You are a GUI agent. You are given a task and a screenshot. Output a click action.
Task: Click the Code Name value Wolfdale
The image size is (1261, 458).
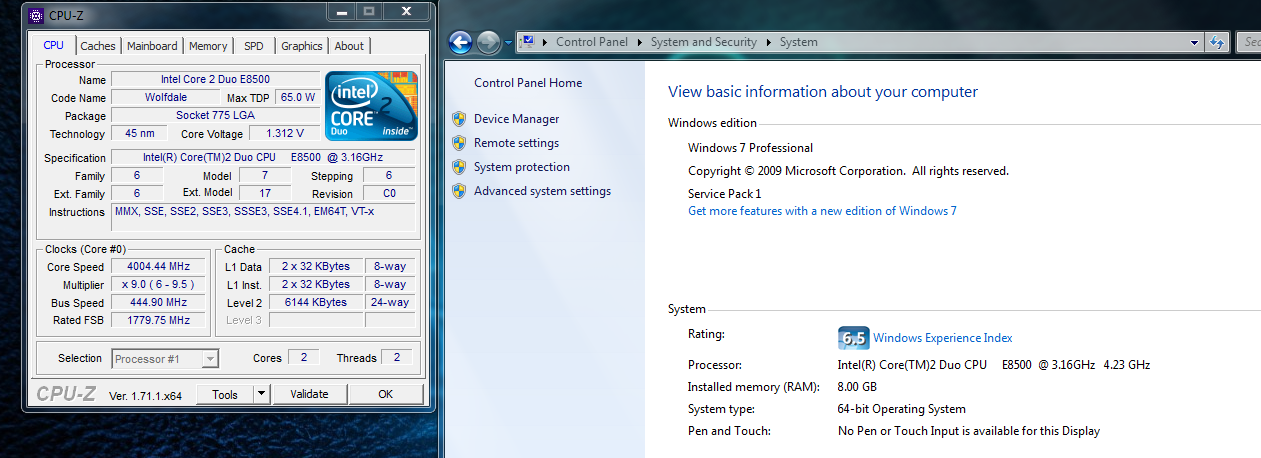pos(165,98)
